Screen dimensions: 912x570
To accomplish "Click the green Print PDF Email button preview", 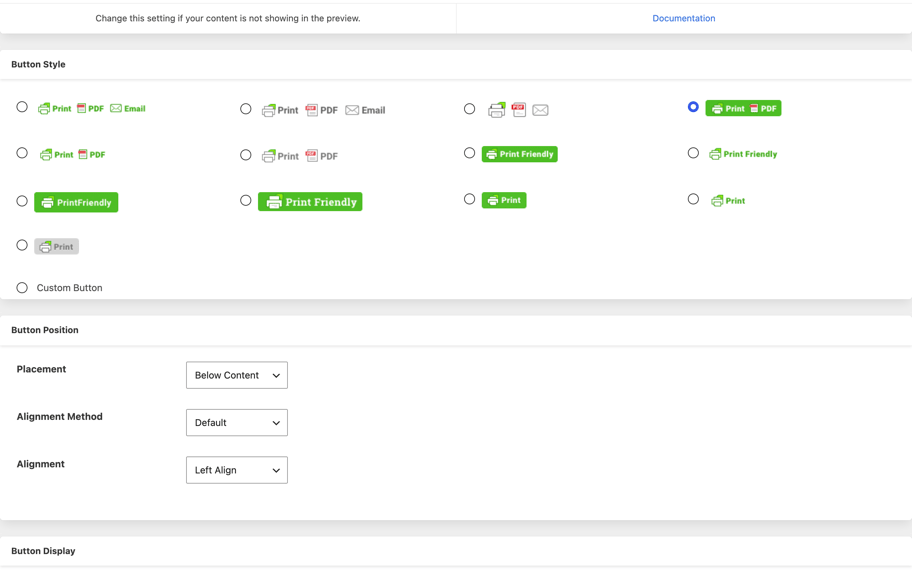I will [91, 109].
